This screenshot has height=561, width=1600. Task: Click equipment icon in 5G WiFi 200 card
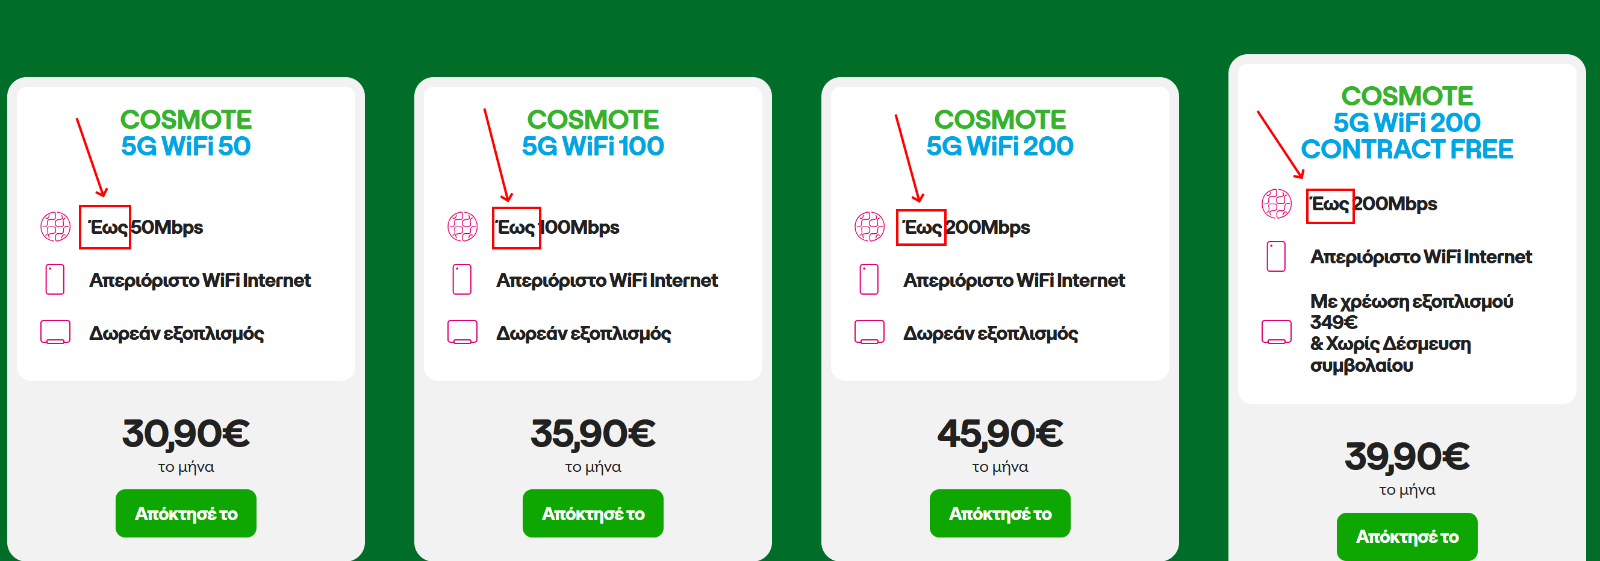pyautogui.click(x=869, y=332)
